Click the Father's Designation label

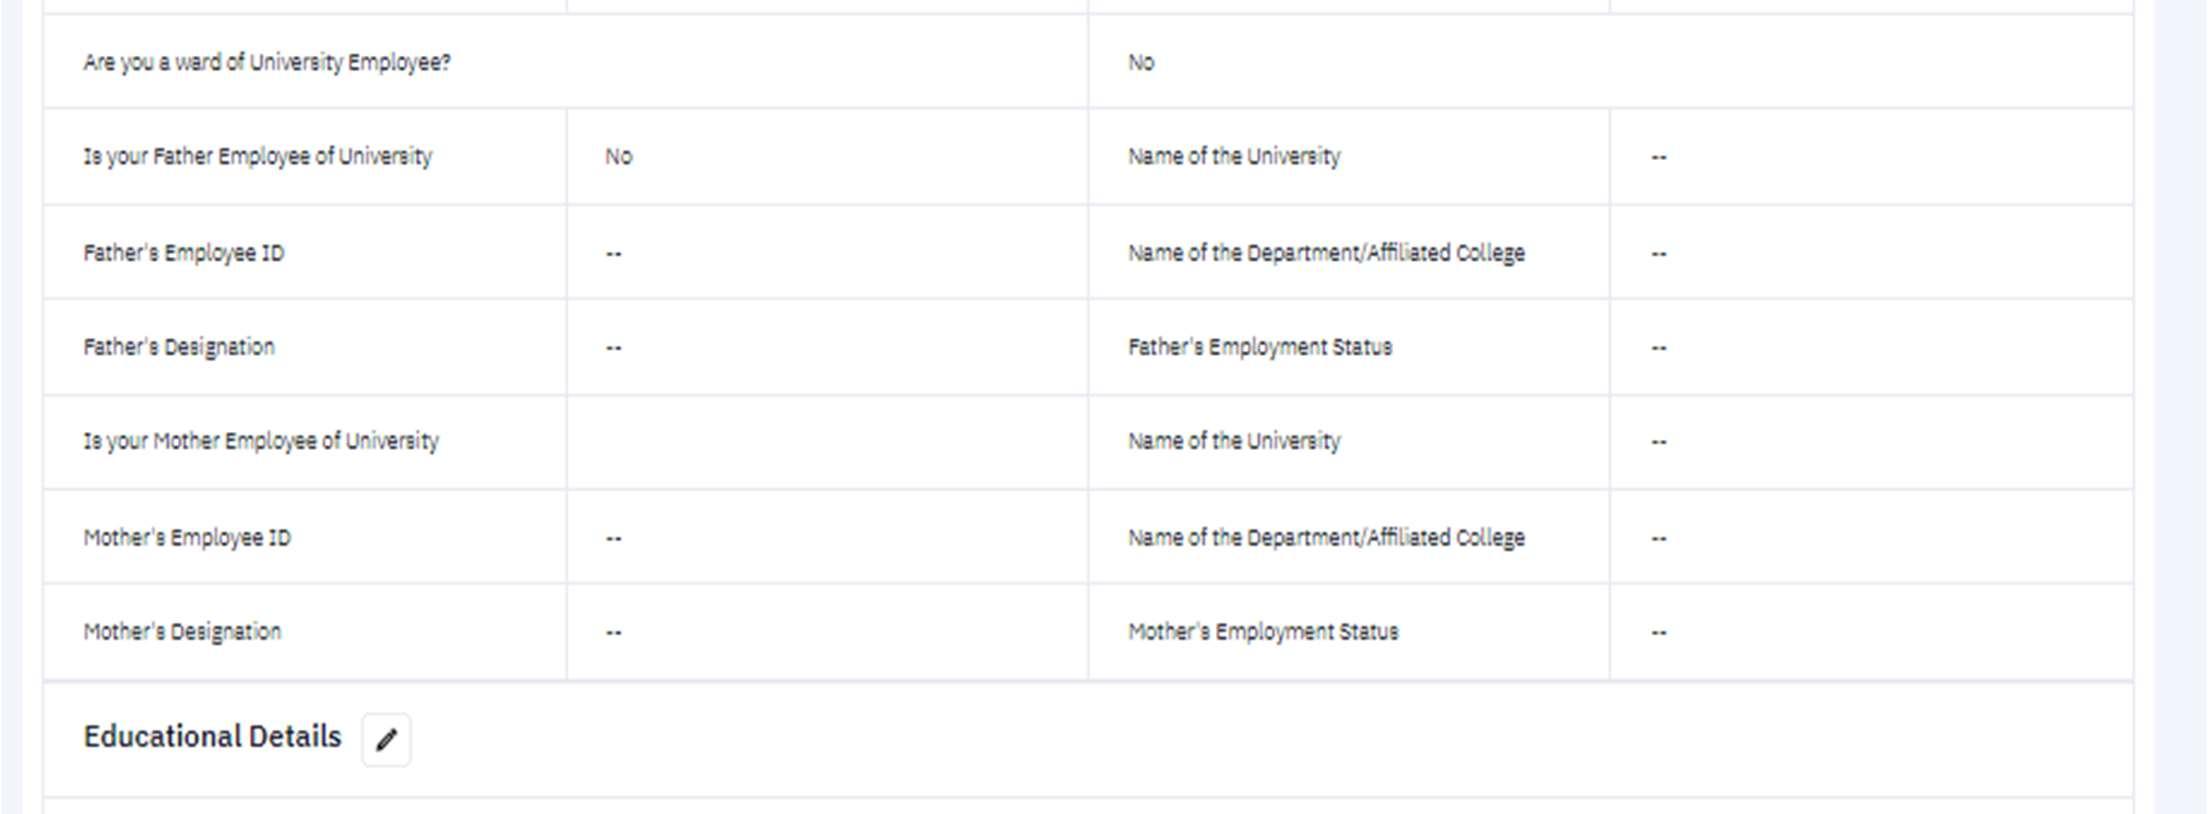click(179, 347)
